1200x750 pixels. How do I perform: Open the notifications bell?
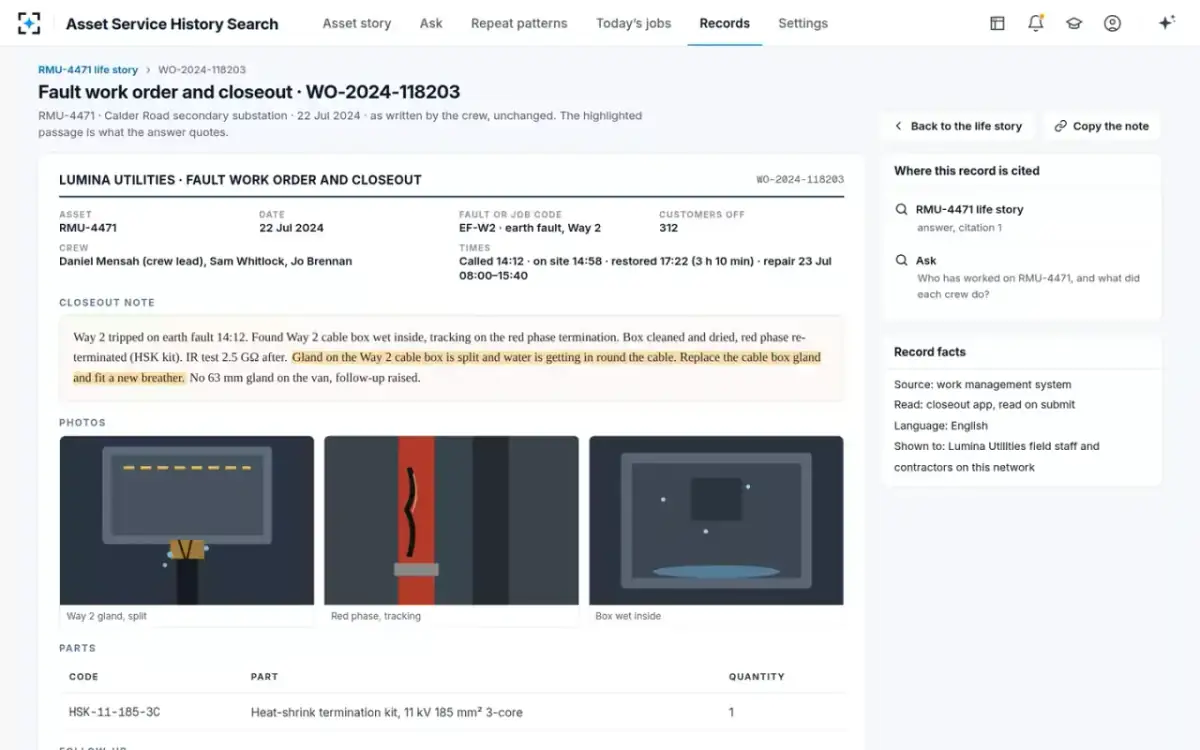tap(1036, 23)
